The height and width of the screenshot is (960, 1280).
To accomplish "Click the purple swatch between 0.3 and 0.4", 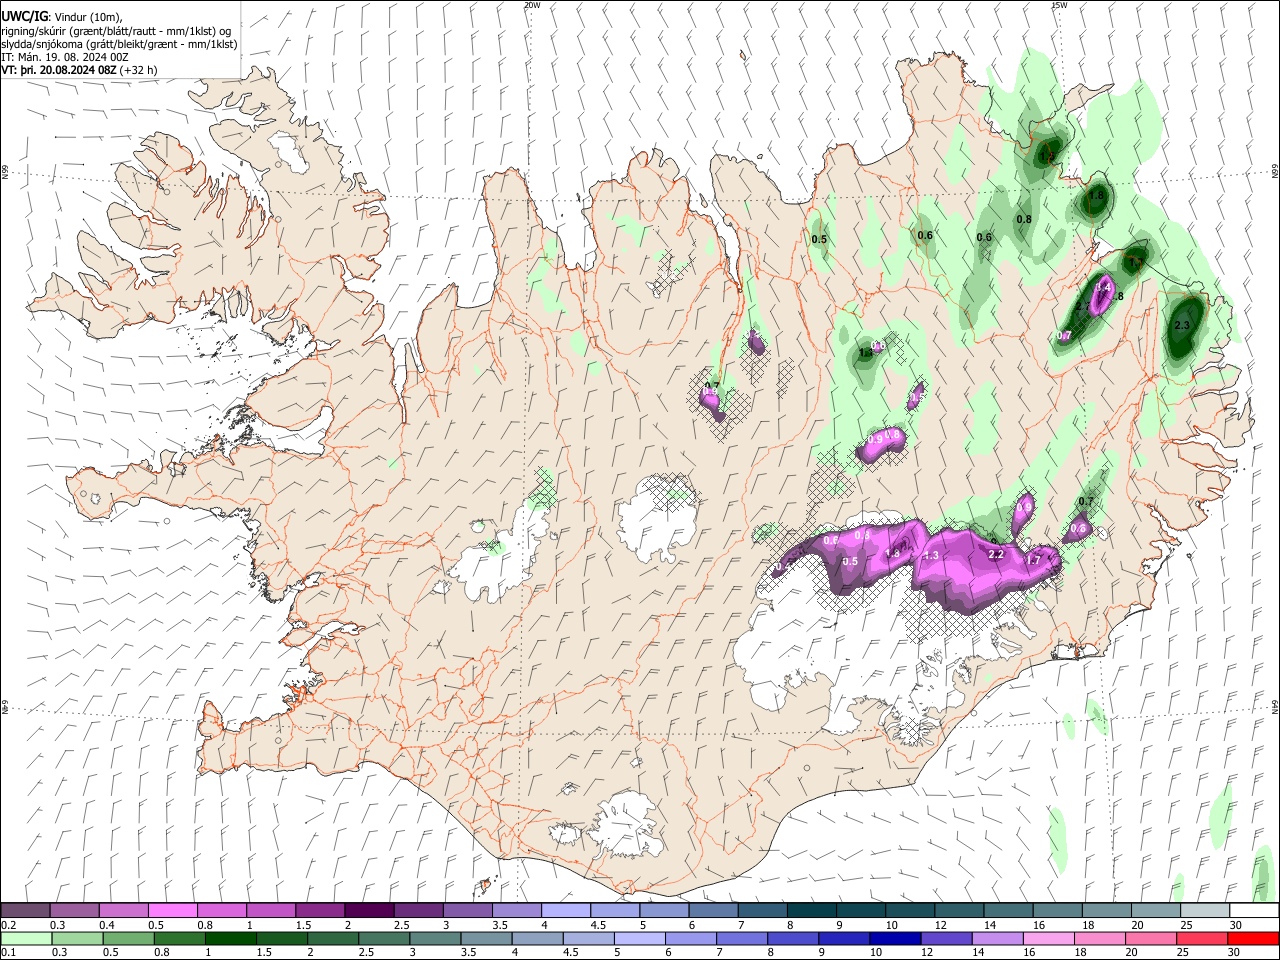I will coord(75,910).
